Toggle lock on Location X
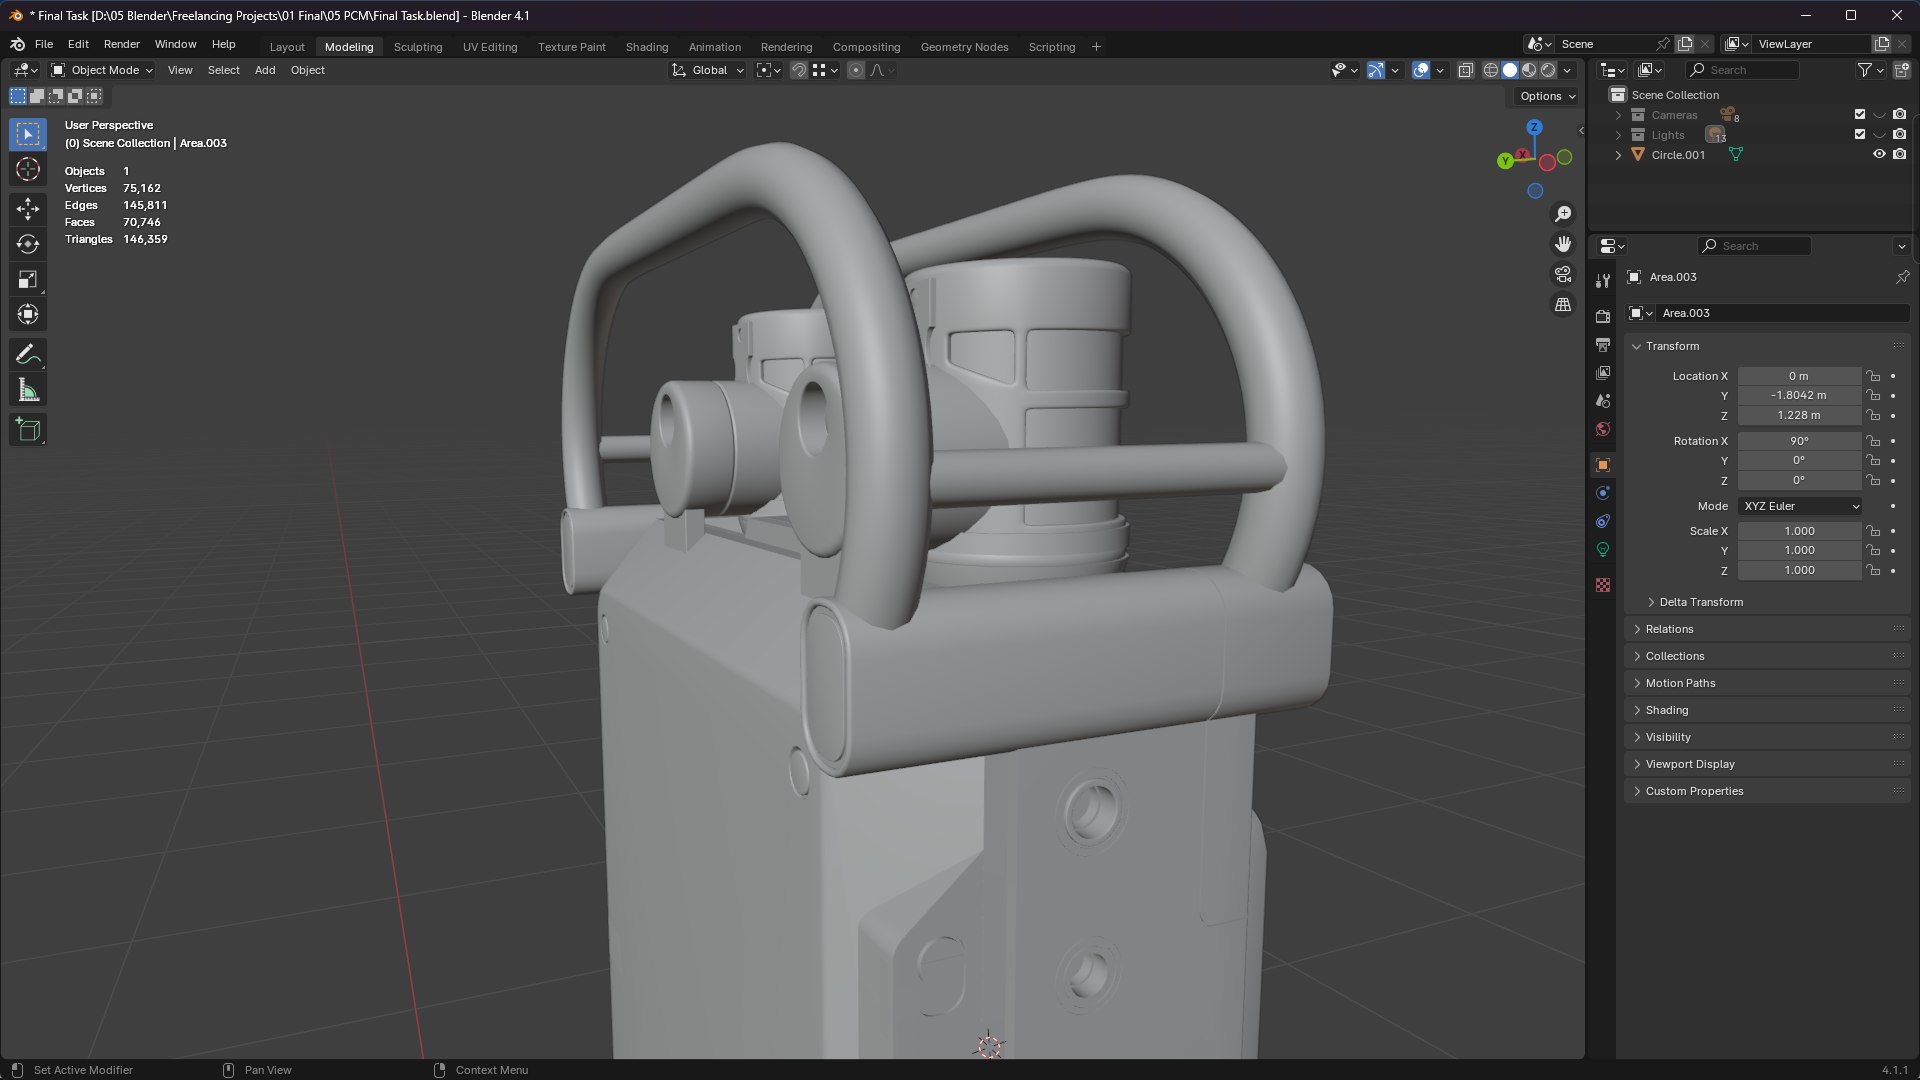The height and width of the screenshot is (1080, 1920). pyautogui.click(x=1873, y=376)
